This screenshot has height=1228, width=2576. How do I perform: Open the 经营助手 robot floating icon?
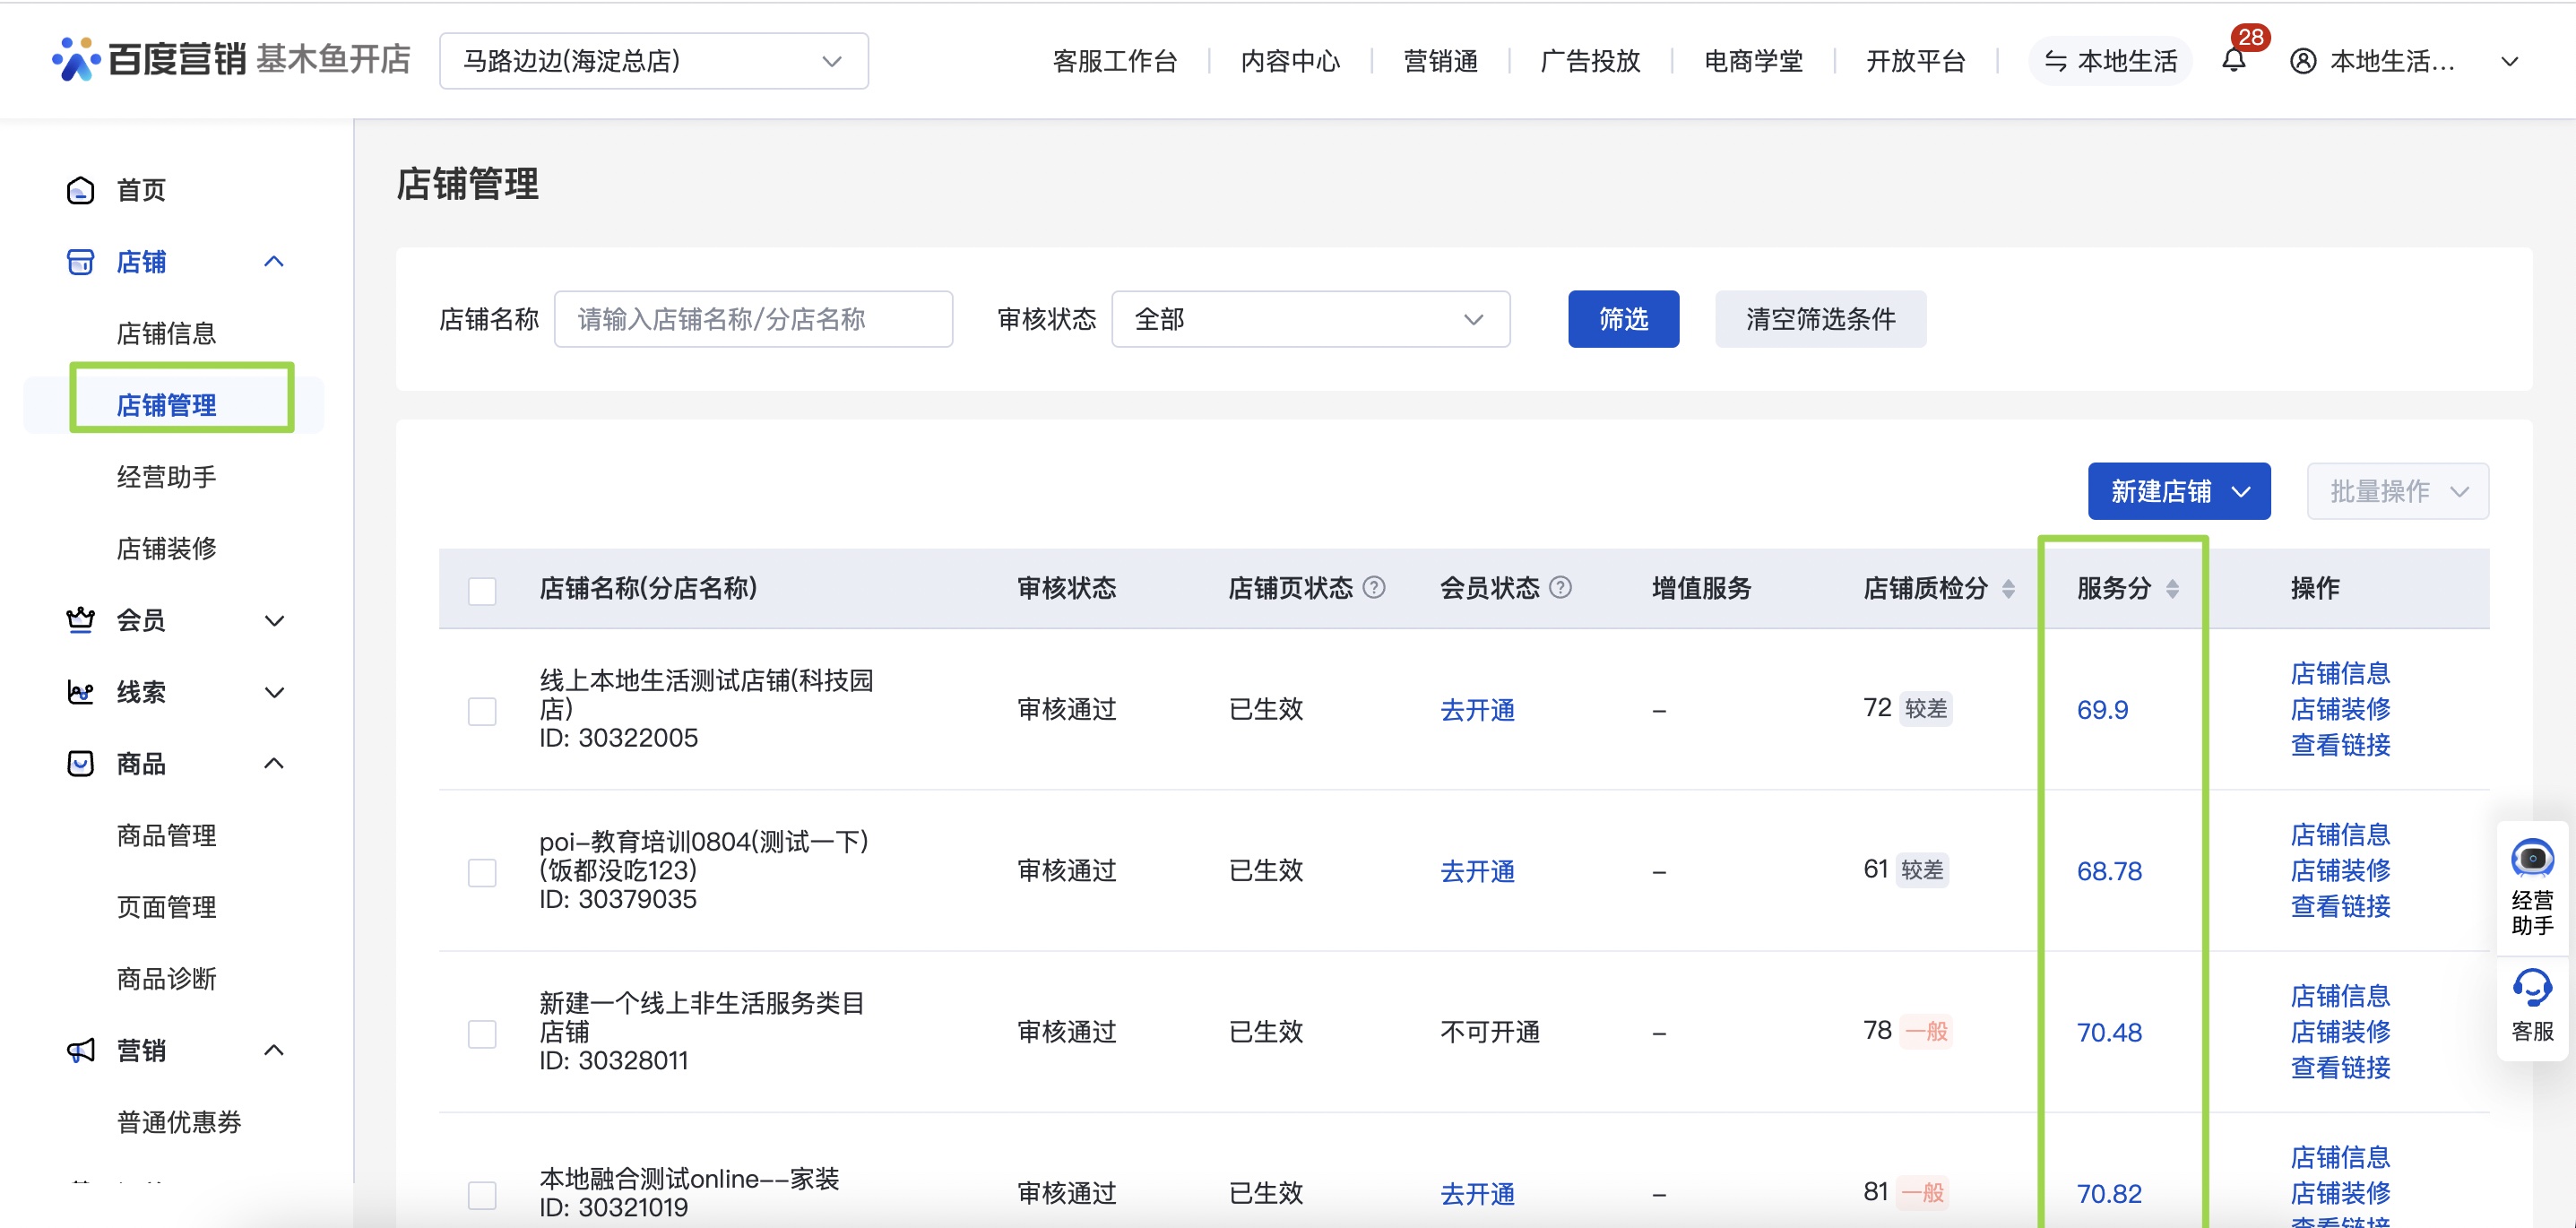(x=2531, y=859)
